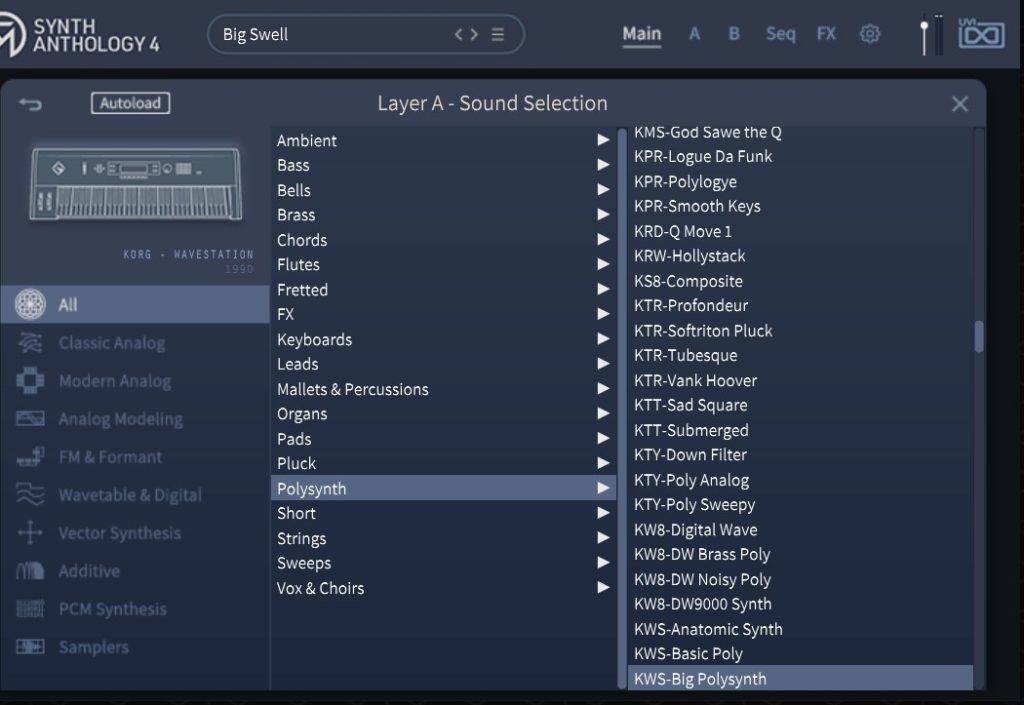This screenshot has width=1024, height=705.
Task: Select the Samplers category icon
Action: tap(31, 647)
